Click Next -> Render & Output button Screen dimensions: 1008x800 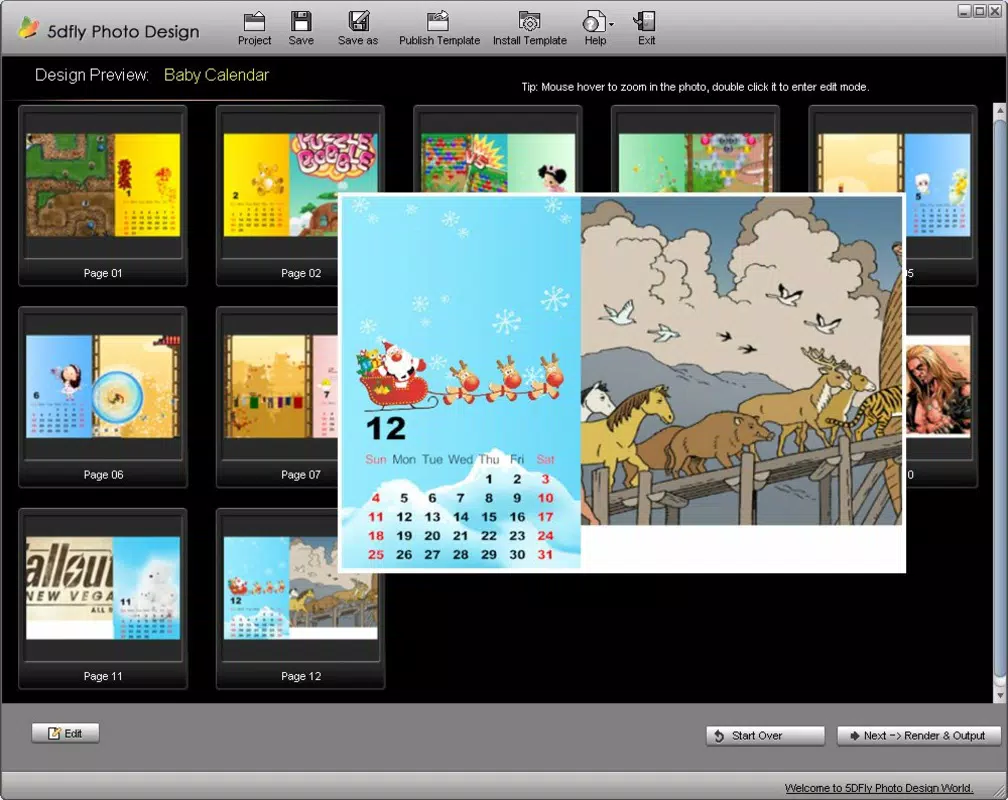click(x=919, y=736)
